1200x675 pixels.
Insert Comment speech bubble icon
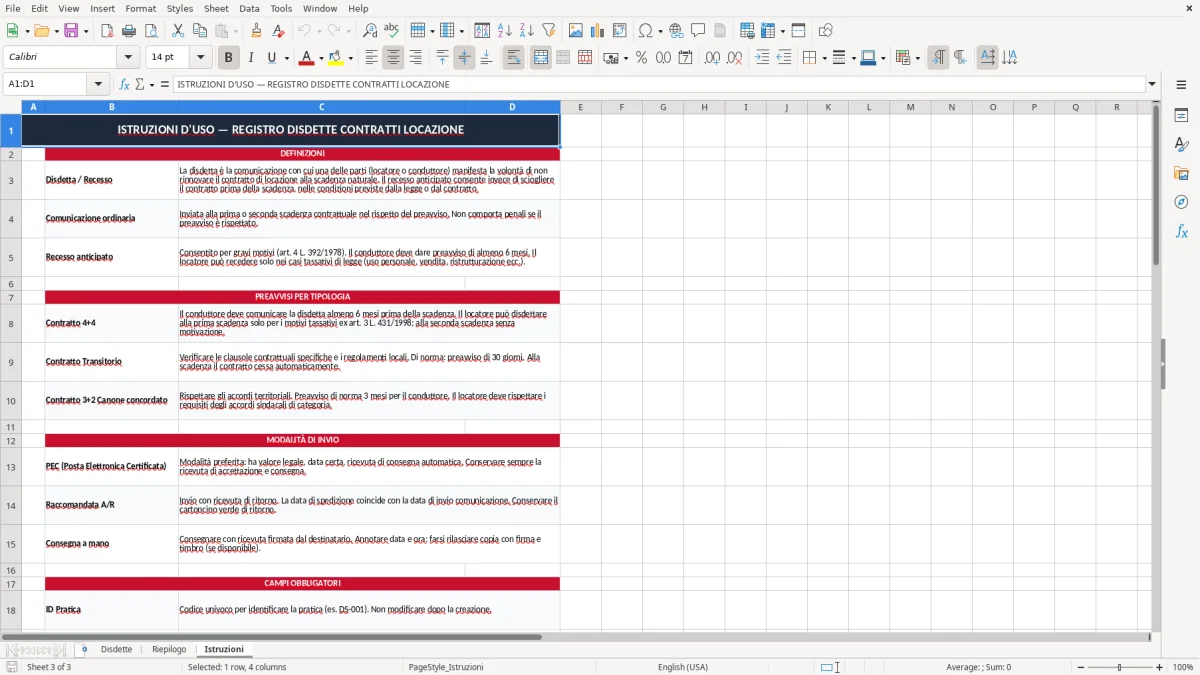pyautogui.click(x=698, y=31)
